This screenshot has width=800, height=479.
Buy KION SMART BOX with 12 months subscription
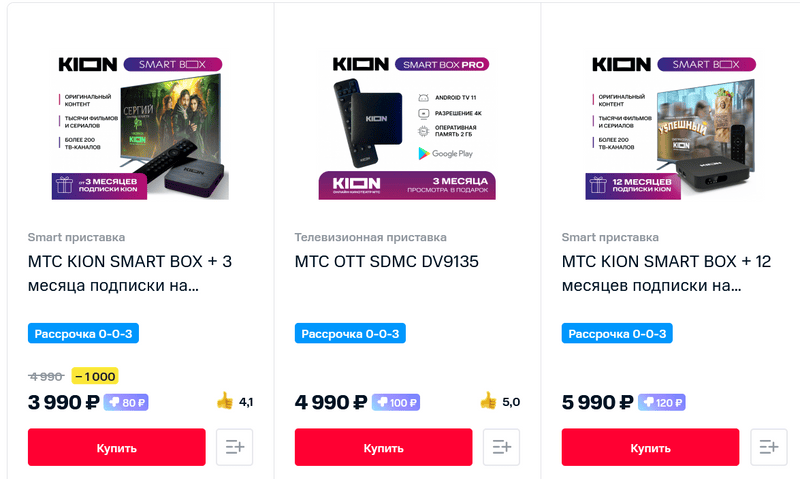pos(650,447)
